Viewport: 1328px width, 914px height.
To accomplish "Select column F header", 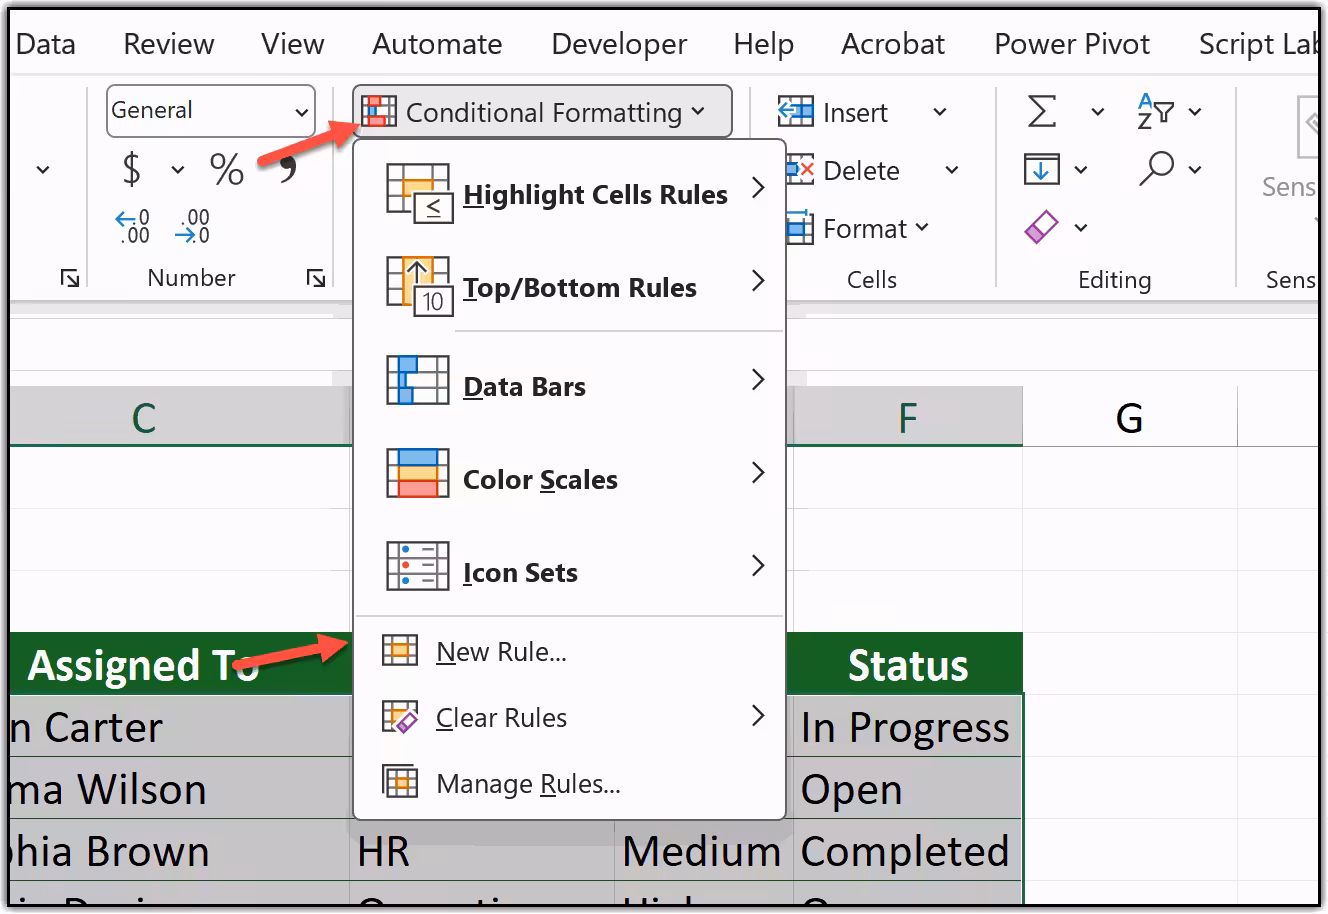I will [x=907, y=417].
